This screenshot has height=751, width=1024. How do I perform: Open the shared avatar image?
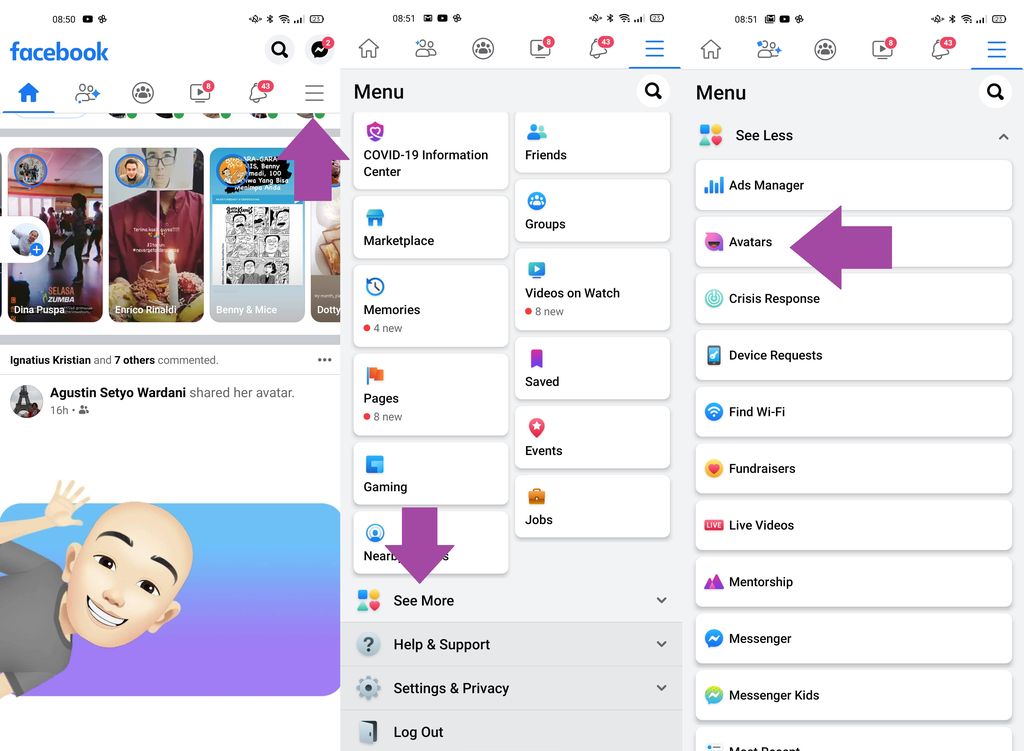pyautogui.click(x=170, y=588)
